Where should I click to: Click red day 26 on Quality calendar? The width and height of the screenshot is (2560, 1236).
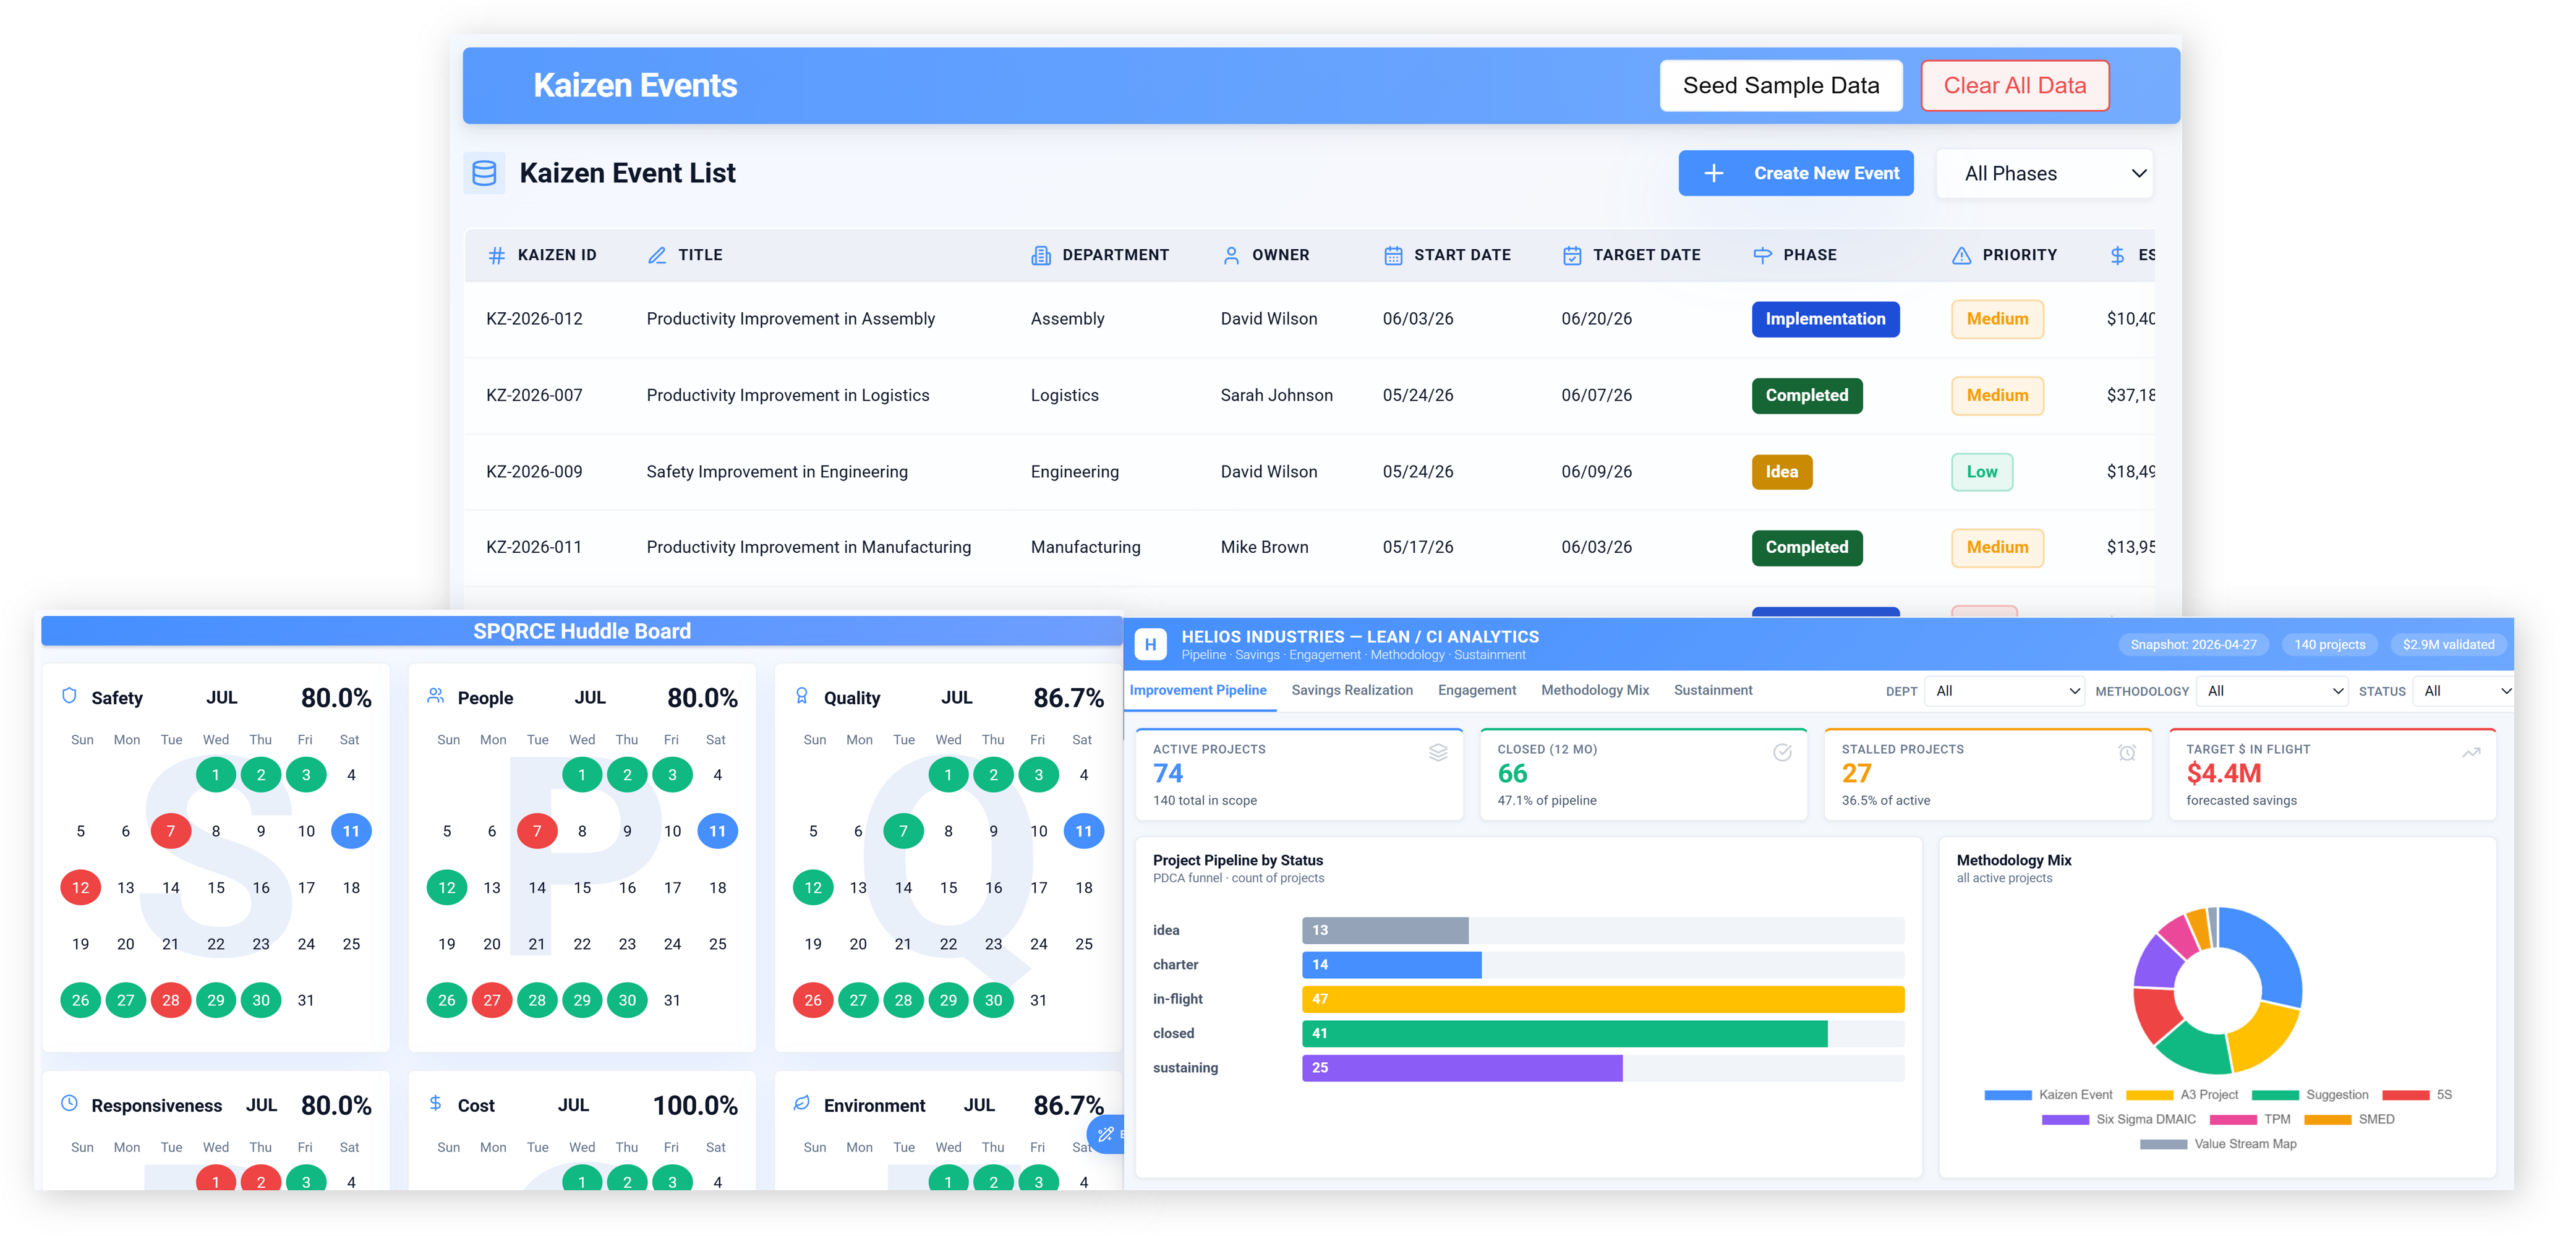(813, 1000)
